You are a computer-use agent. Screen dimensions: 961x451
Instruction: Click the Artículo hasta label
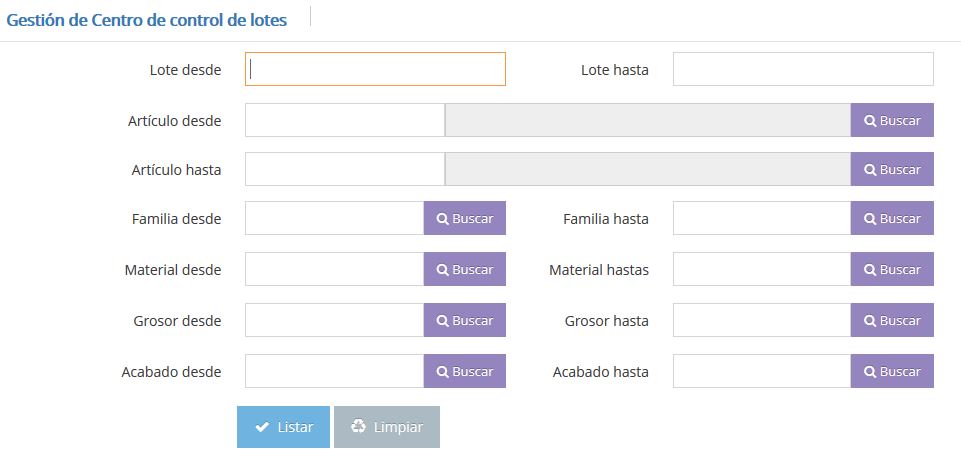[177, 170]
